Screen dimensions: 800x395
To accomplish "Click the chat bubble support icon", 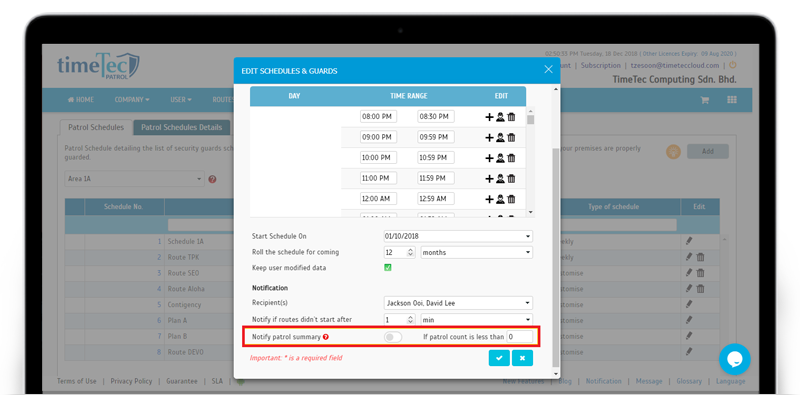I will pos(735,359).
